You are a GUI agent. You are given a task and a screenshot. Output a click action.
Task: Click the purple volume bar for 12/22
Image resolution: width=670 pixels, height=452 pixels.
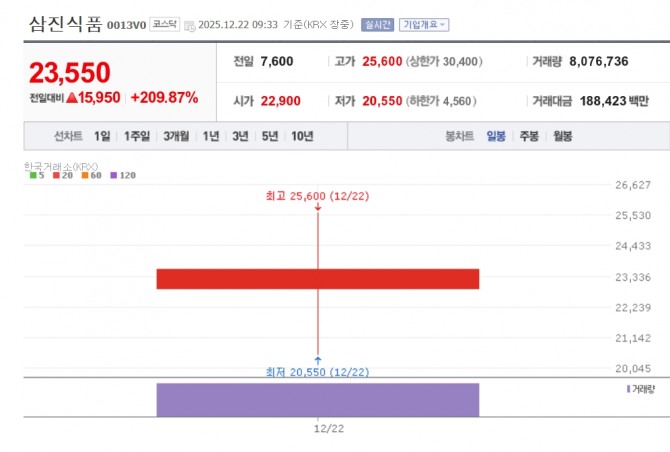tap(317, 399)
